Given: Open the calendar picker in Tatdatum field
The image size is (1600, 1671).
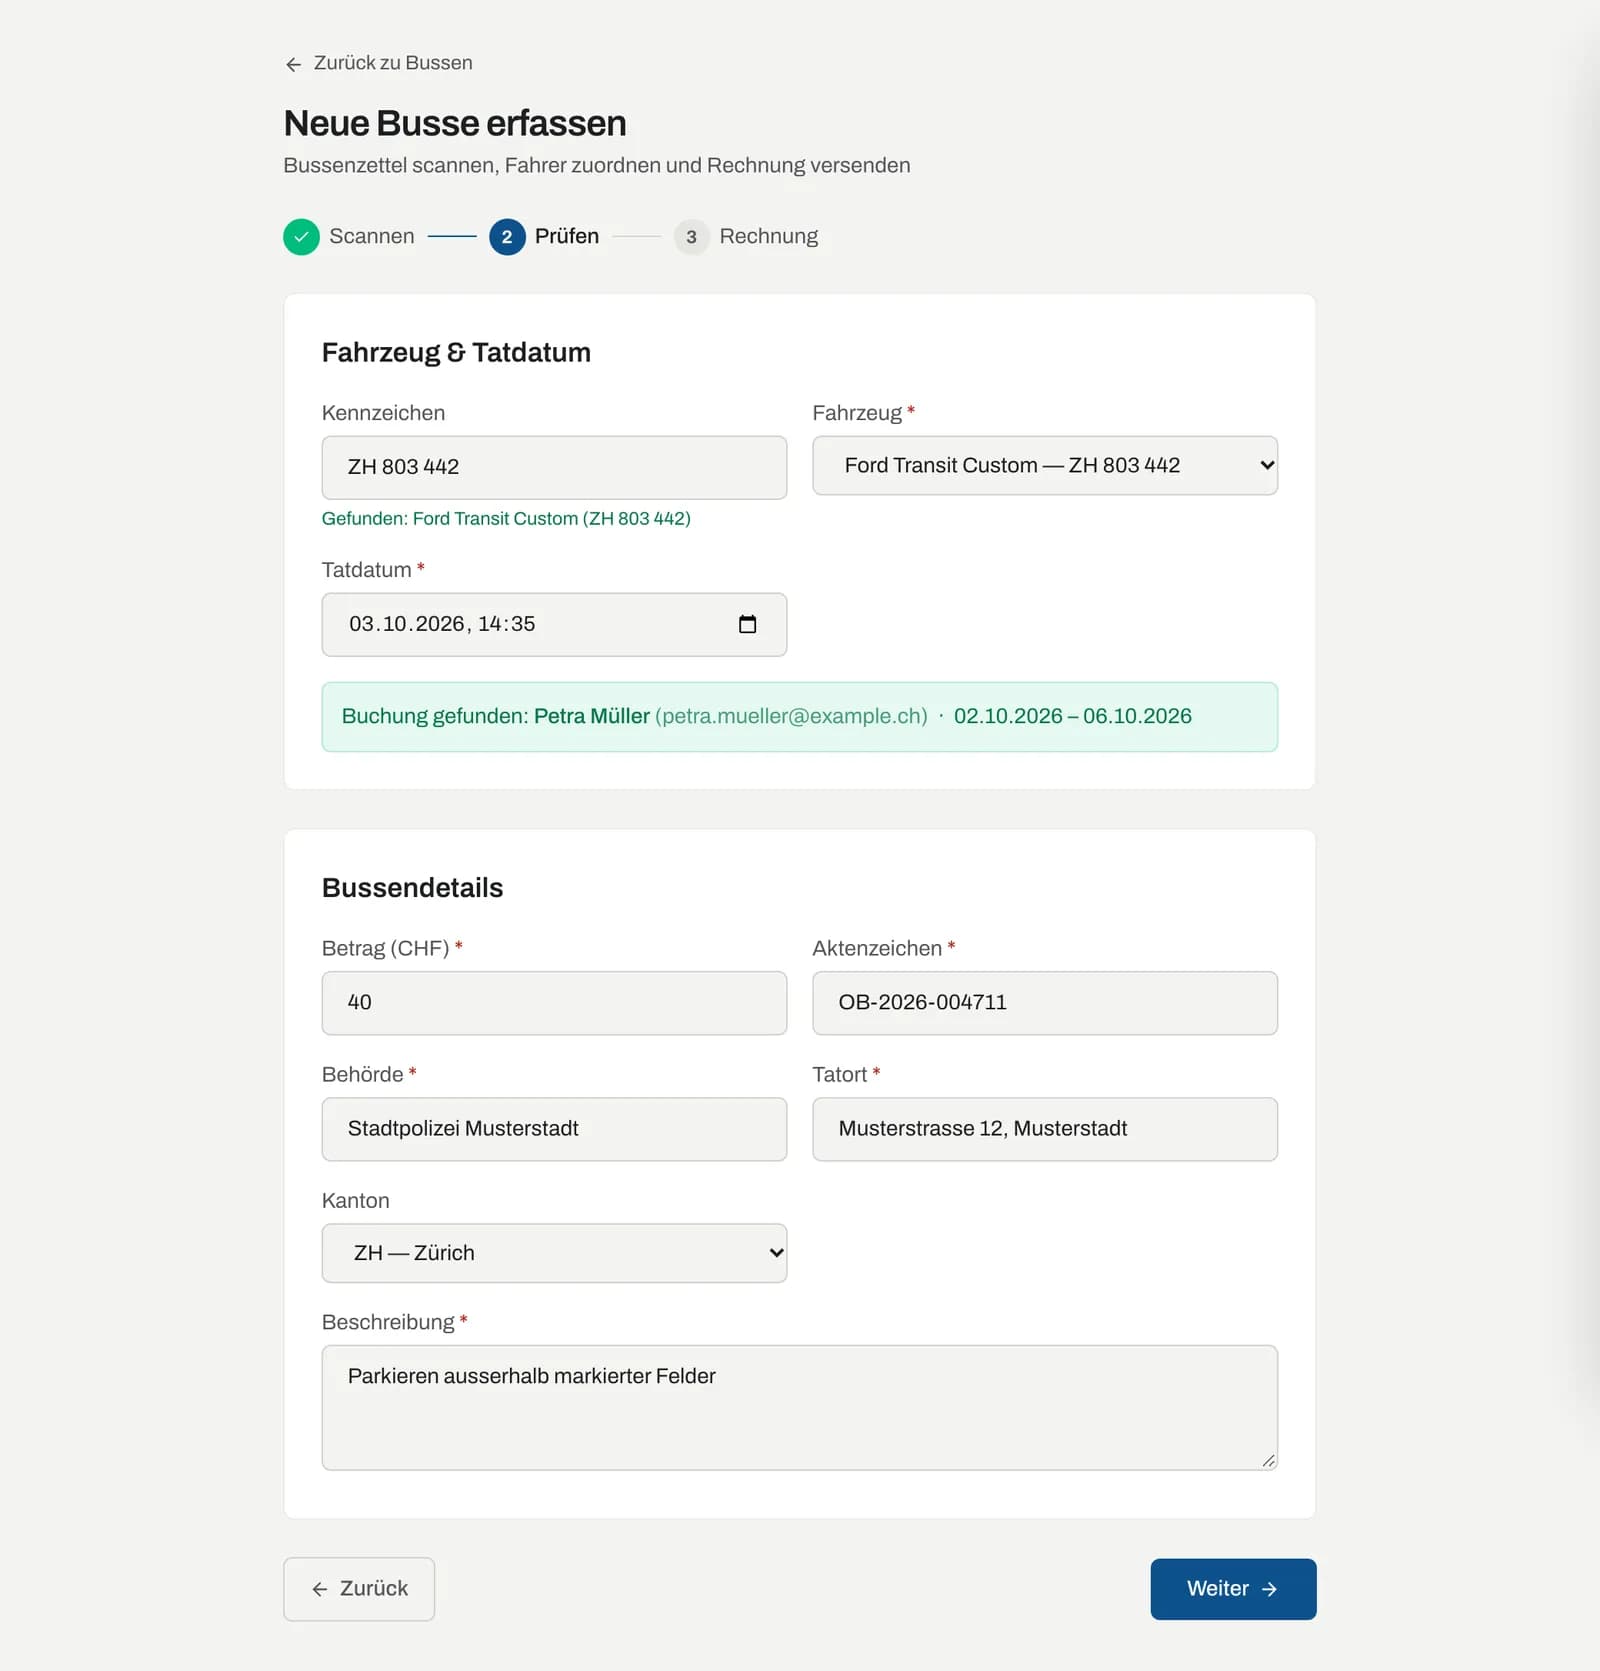Looking at the screenshot, I should (747, 624).
